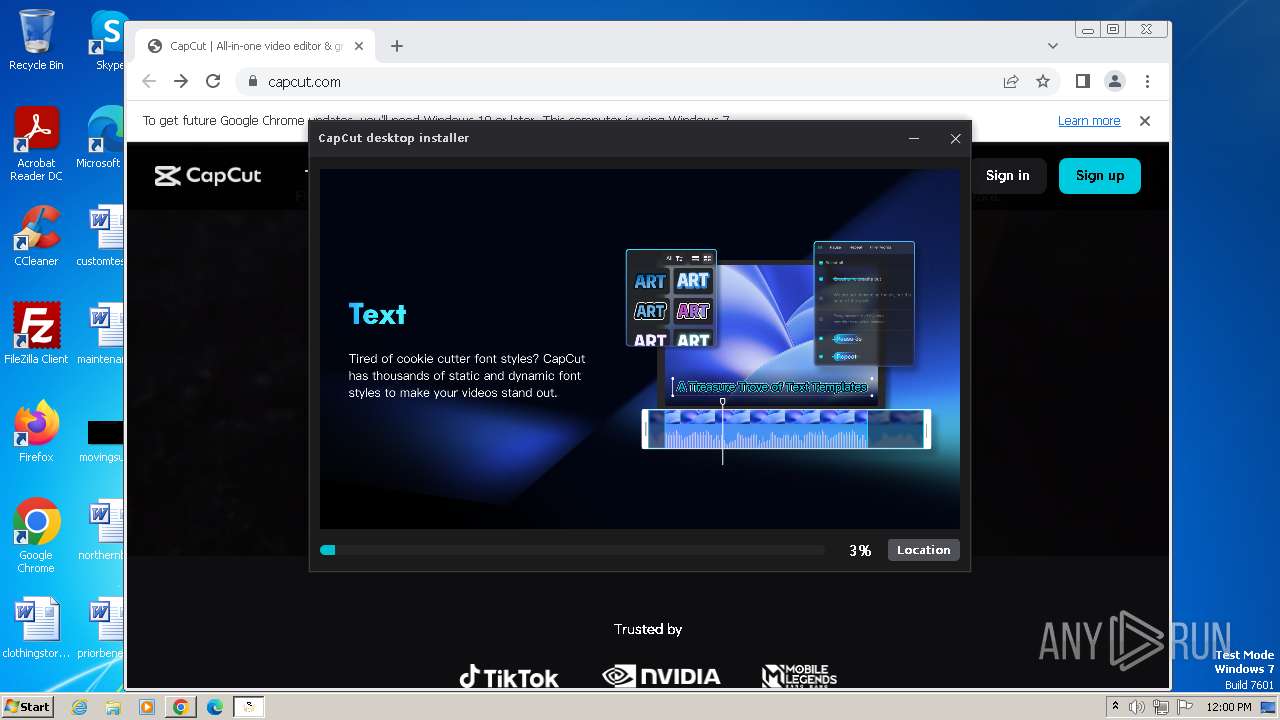Click Chrome's forward navigation arrow
This screenshot has height=720, width=1280.
tap(181, 82)
